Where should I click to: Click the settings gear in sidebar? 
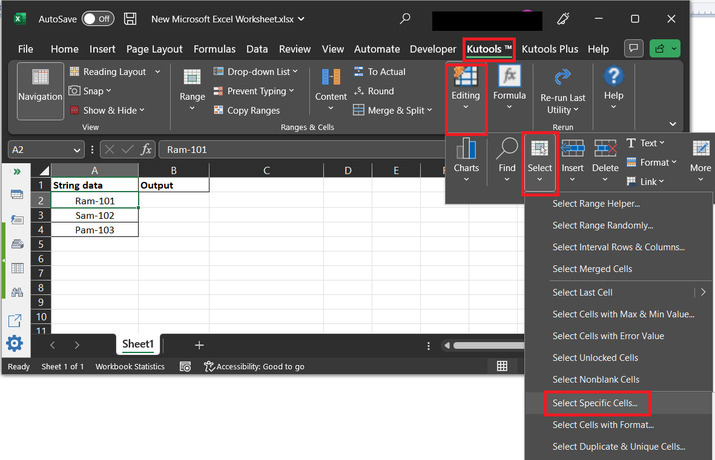click(x=15, y=344)
